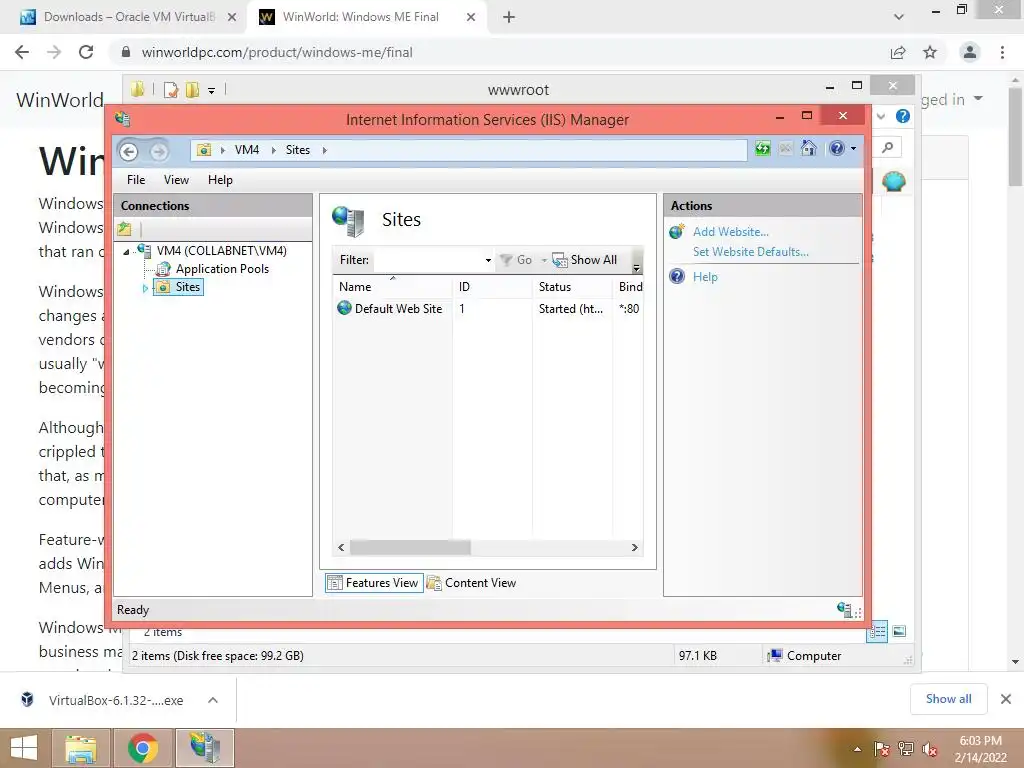Click the Chrome address bar URL
Viewport: 1024px width, 768px height.
pyautogui.click(x=277, y=52)
